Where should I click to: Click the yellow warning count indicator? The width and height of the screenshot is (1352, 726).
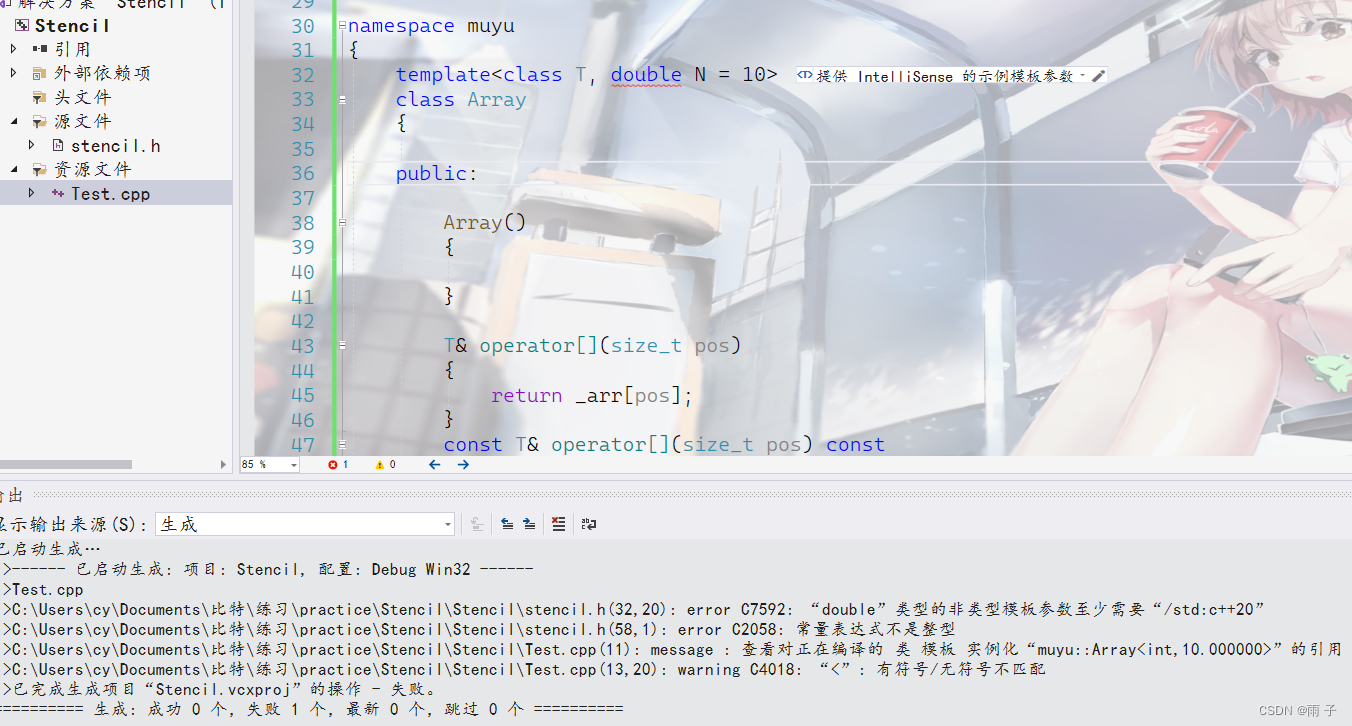(385, 465)
